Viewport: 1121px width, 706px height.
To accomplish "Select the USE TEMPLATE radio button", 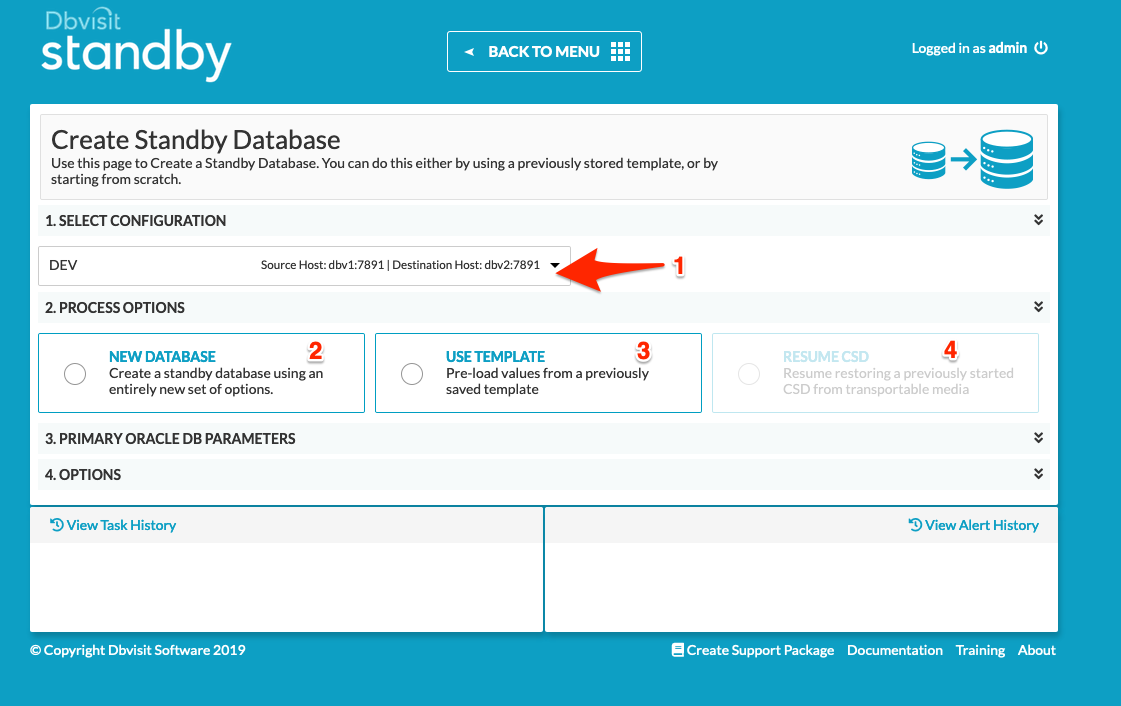I will (412, 373).
